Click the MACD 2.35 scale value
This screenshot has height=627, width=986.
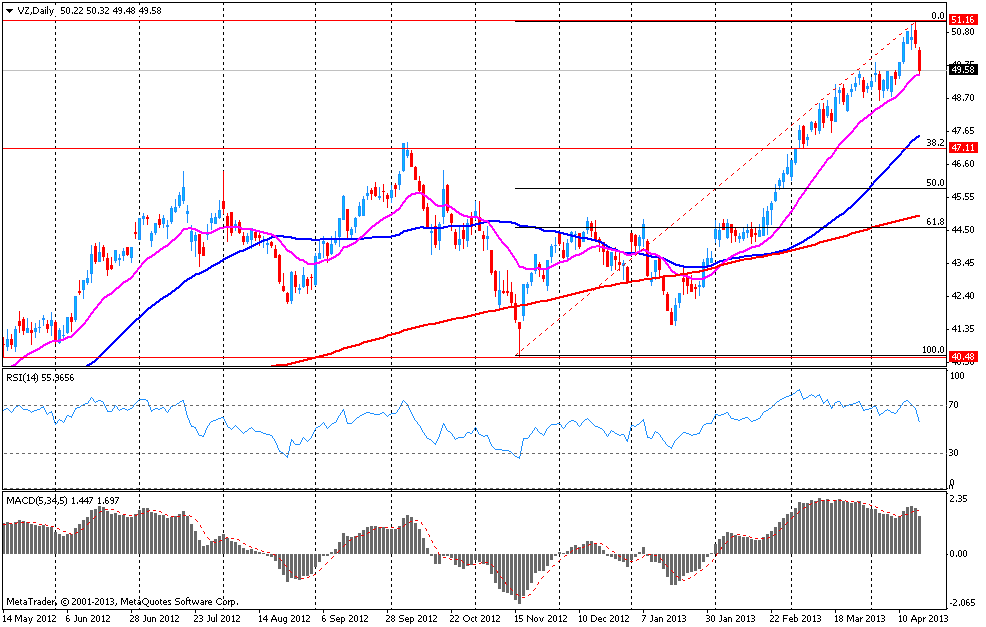(x=958, y=499)
